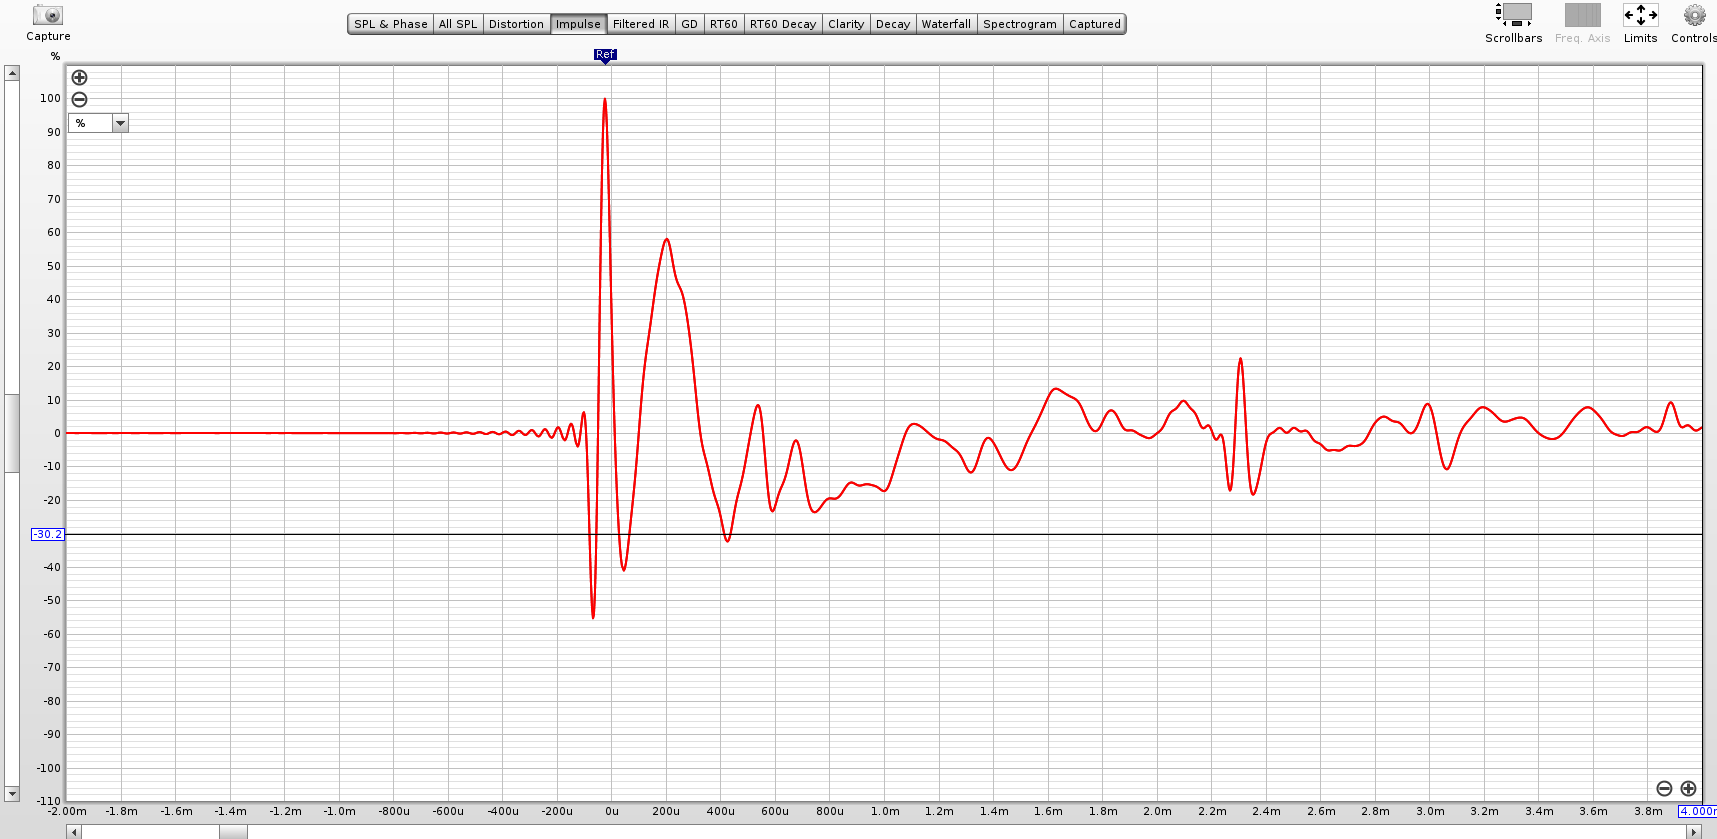
Task: Click the horizontal scrollbar right arrow
Action: coord(1694,832)
